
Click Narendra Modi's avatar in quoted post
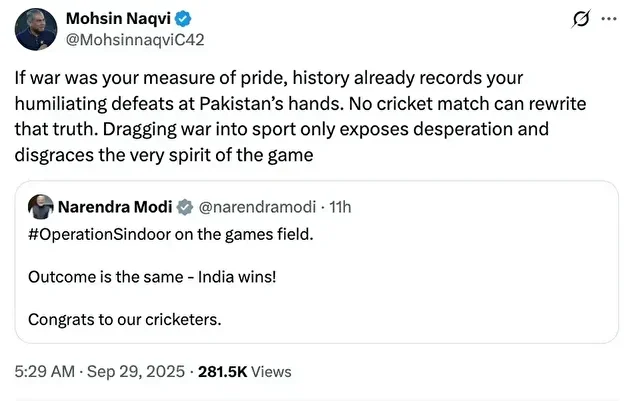coord(41,207)
